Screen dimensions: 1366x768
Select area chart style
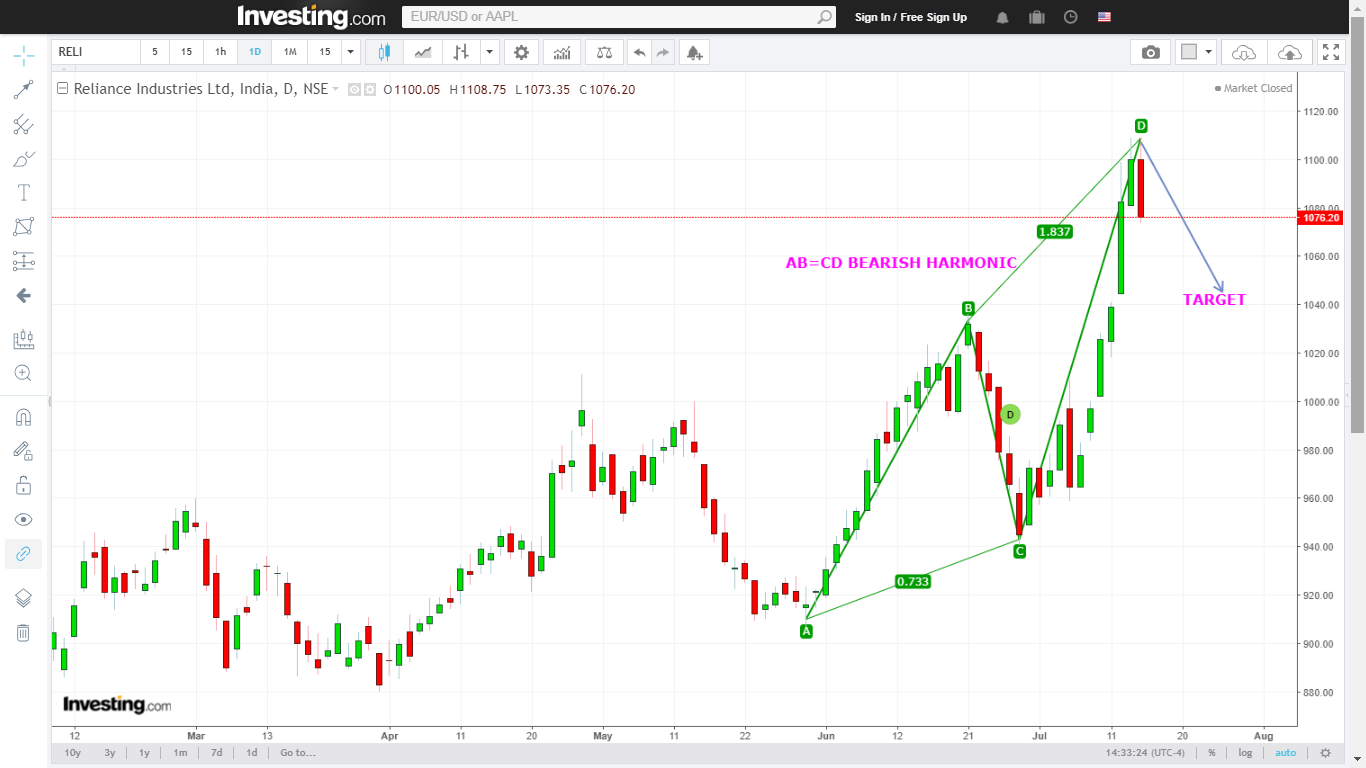423,52
